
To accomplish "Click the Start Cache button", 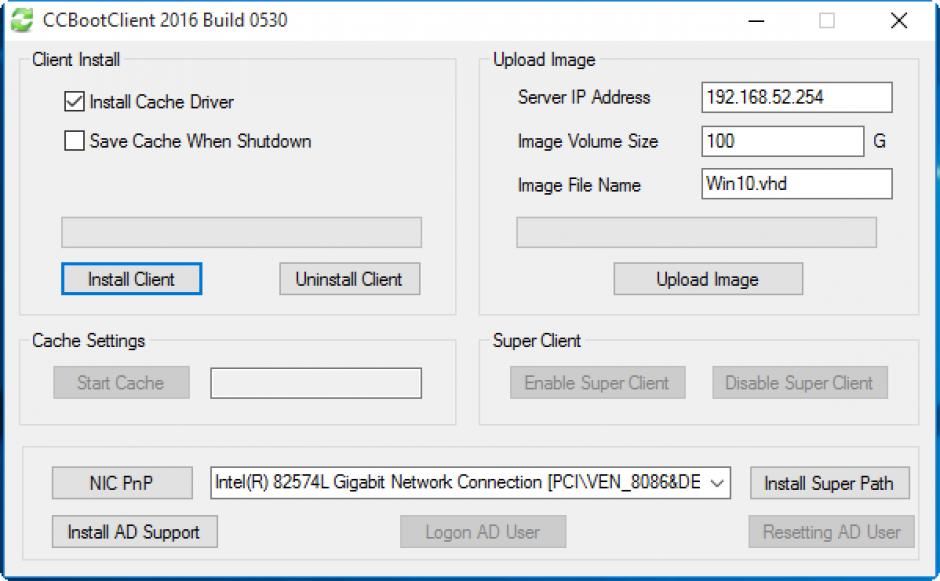I will [121, 383].
